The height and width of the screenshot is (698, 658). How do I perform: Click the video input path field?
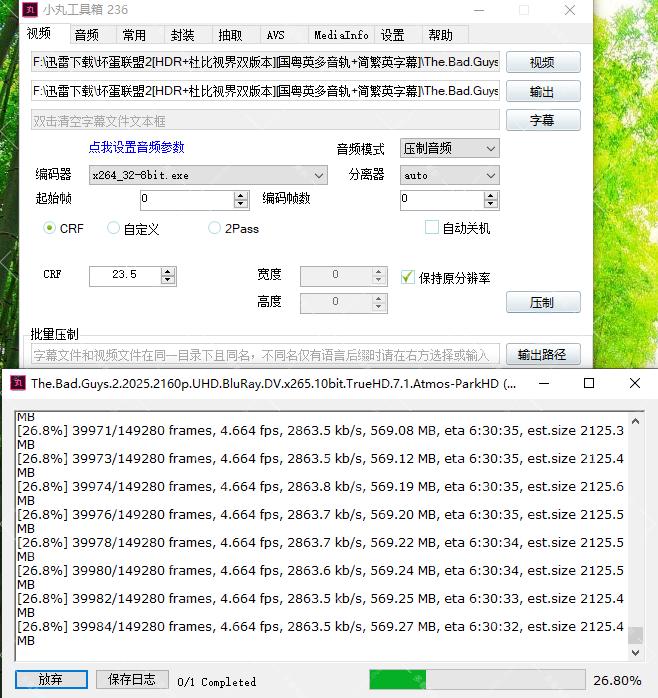(265, 62)
